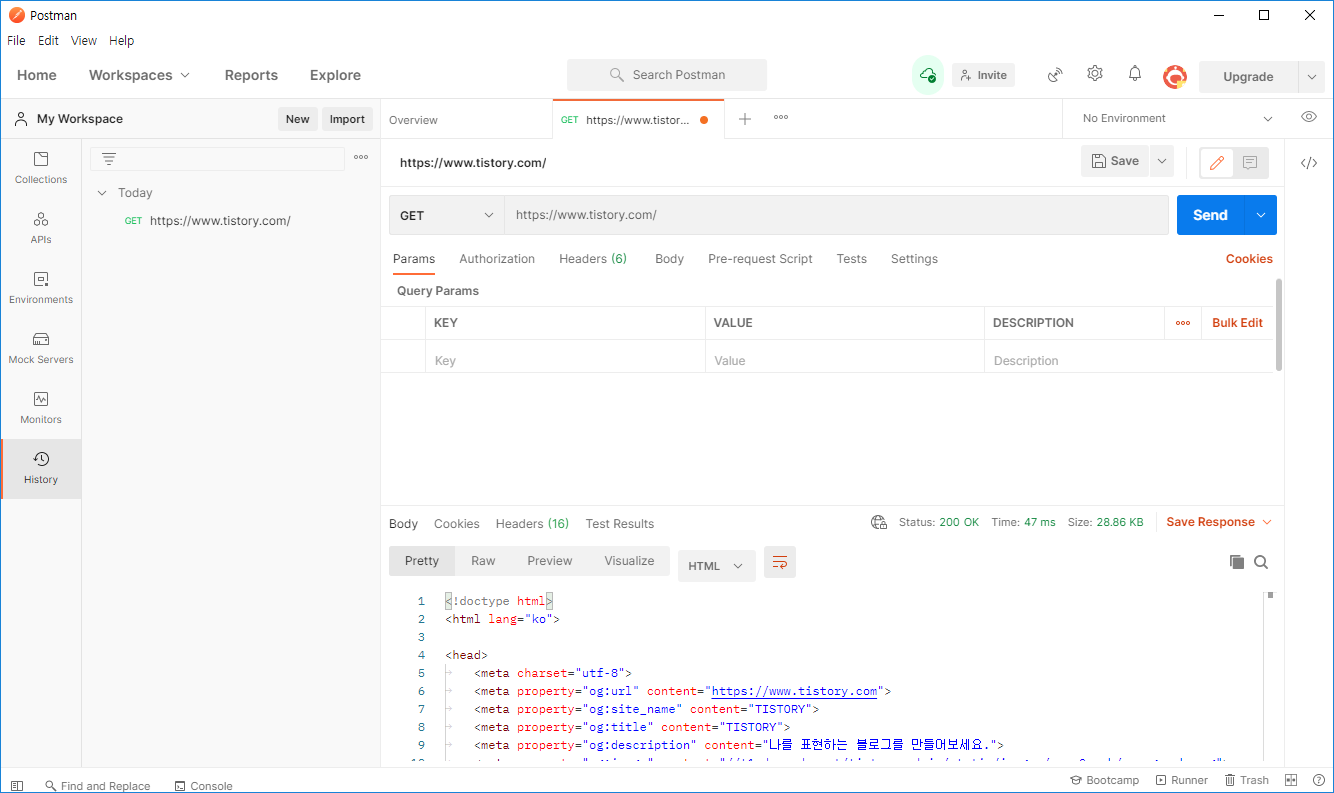Toggle the response line wrap icon
The height and width of the screenshot is (793, 1334).
[x=780, y=563]
